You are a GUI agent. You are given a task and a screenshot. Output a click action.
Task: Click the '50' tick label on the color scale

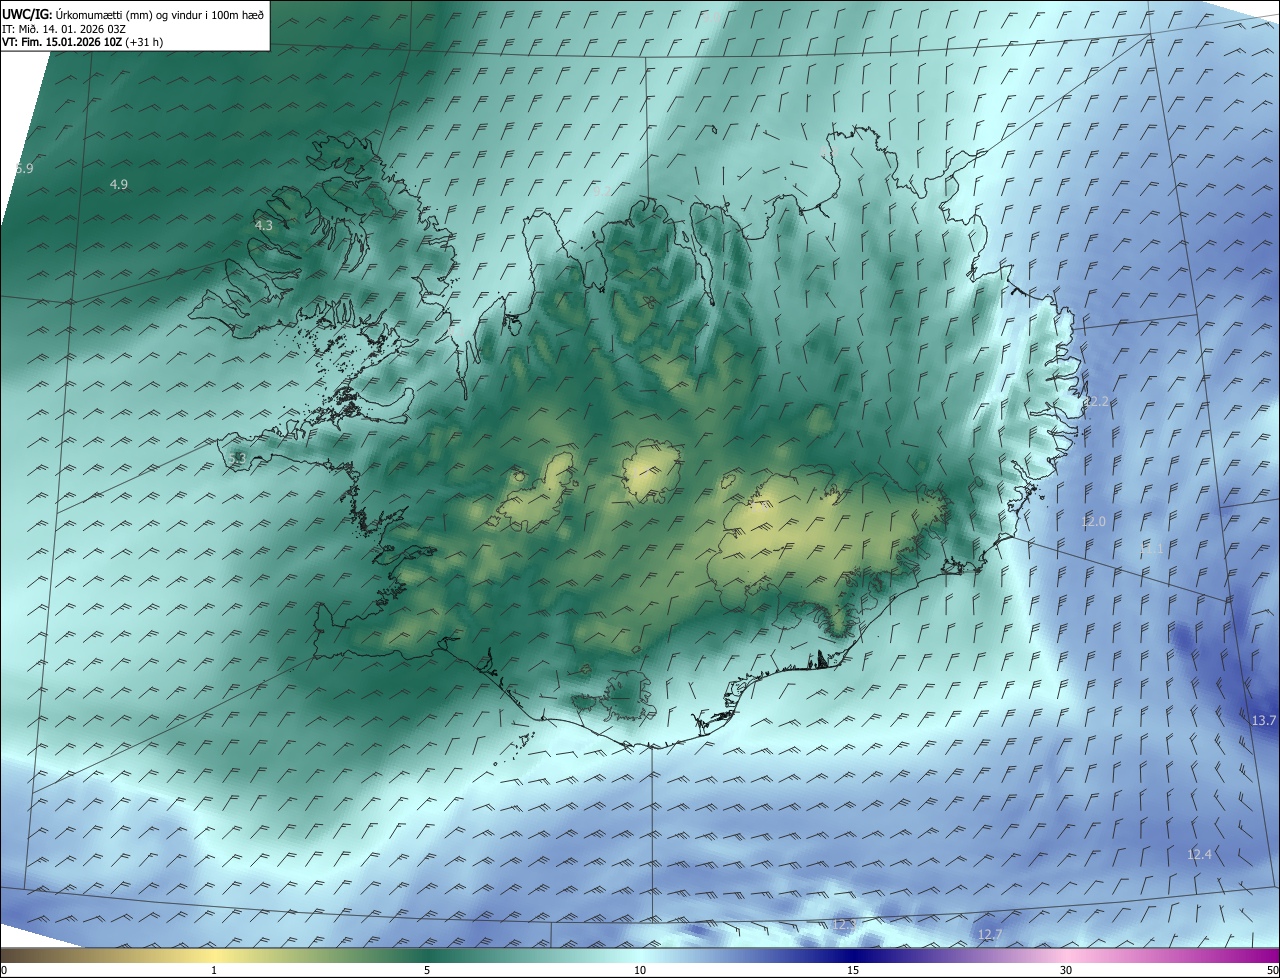pyautogui.click(x=1272, y=970)
